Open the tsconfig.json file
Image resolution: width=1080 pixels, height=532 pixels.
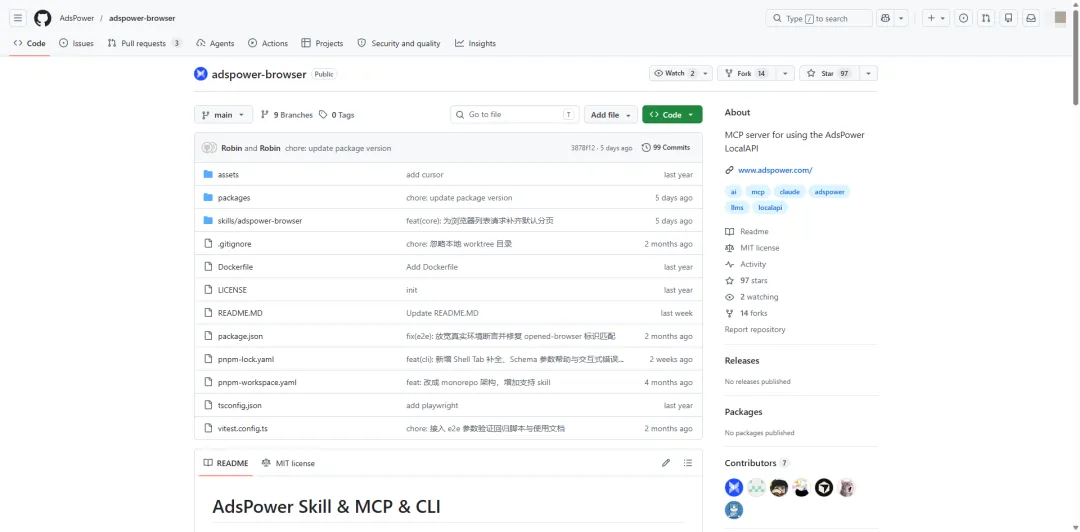click(x=240, y=406)
